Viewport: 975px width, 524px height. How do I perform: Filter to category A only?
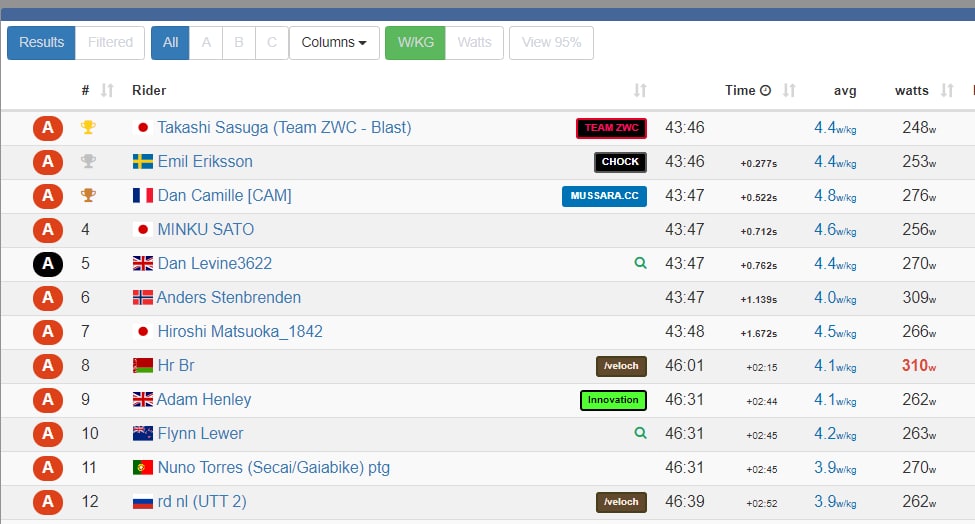206,43
